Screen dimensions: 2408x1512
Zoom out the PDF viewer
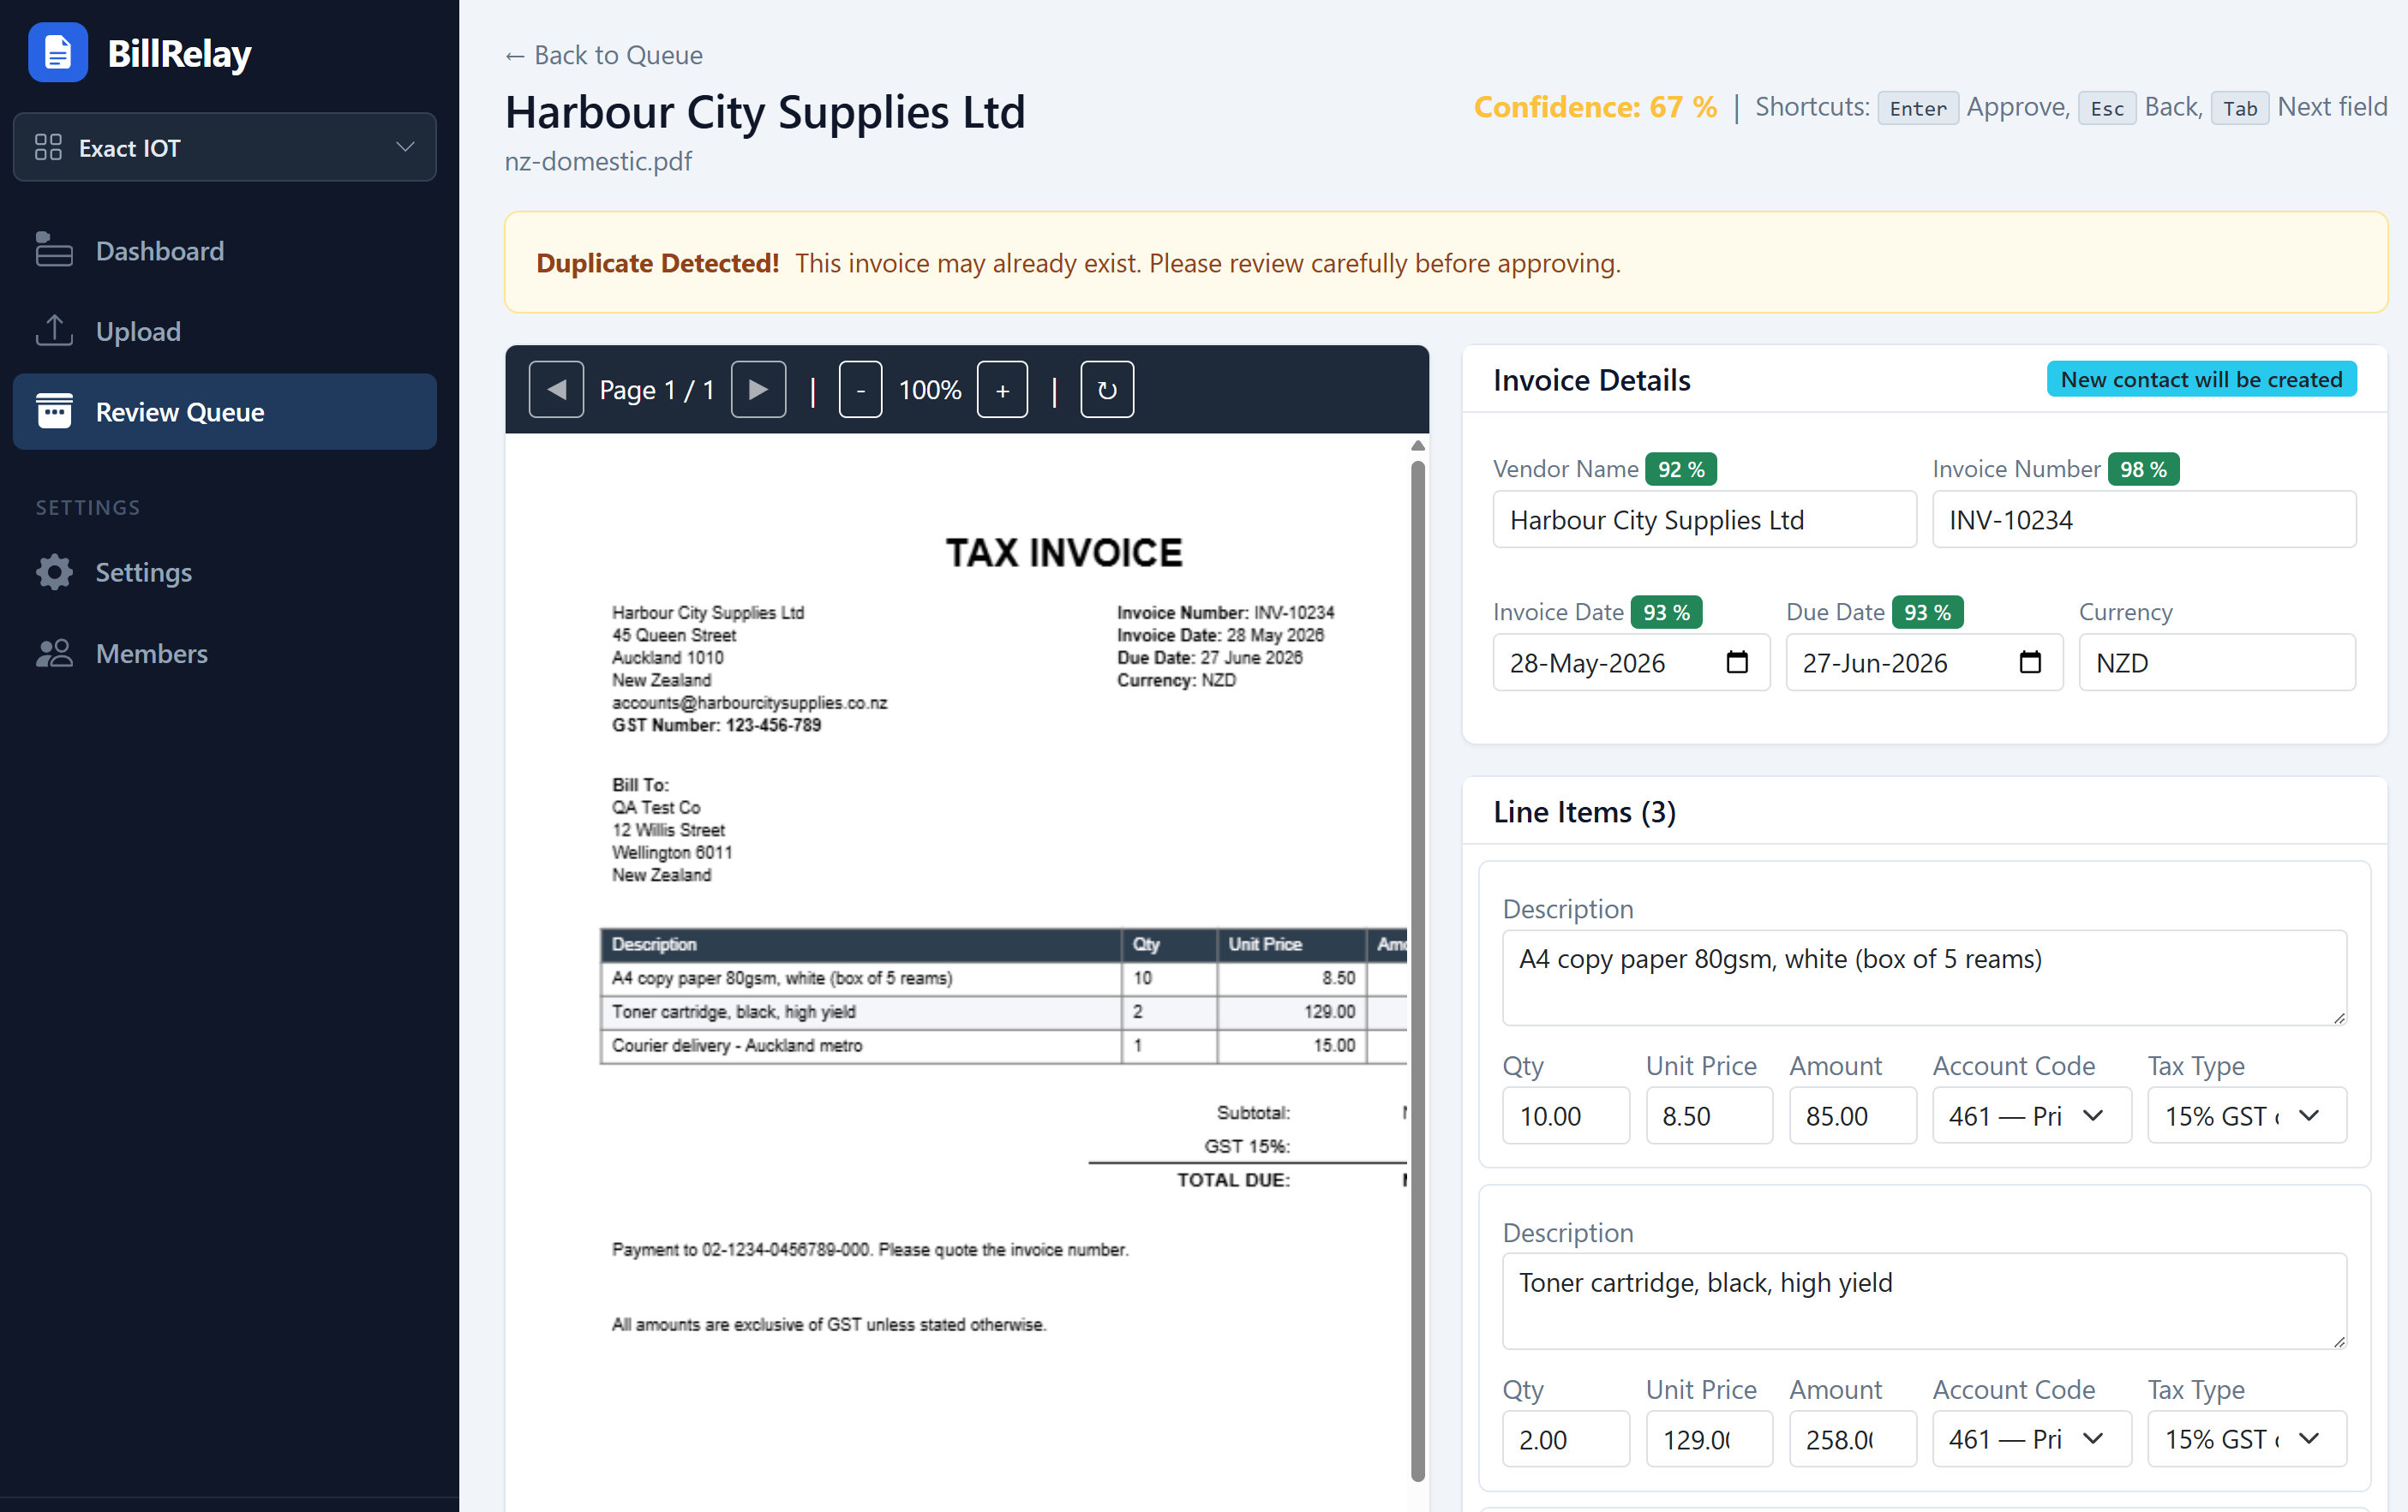tap(860, 389)
